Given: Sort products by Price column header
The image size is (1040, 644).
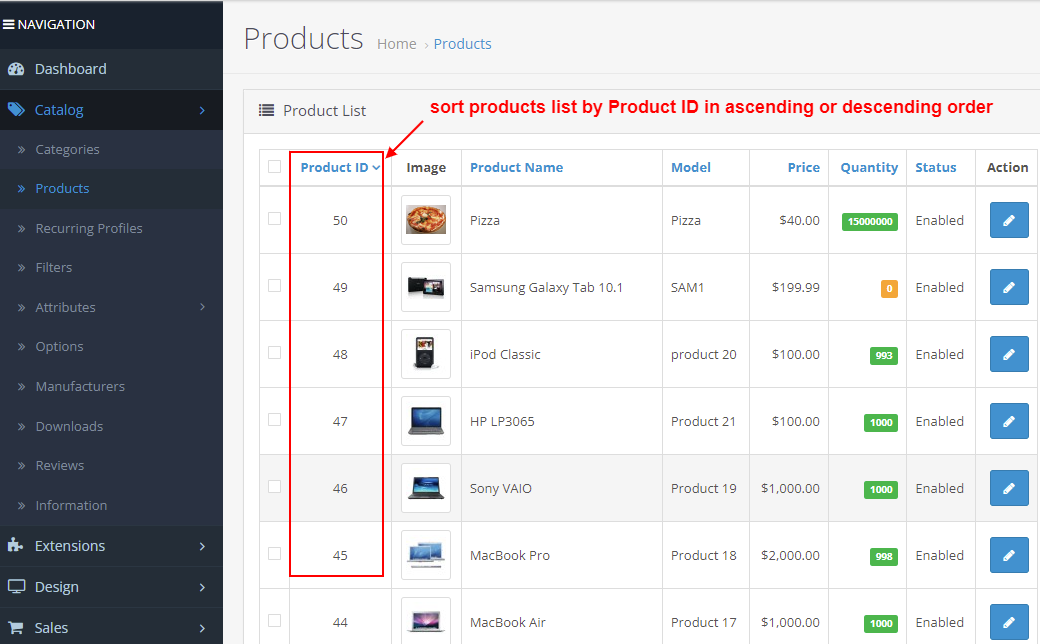Looking at the screenshot, I should tap(803, 167).
